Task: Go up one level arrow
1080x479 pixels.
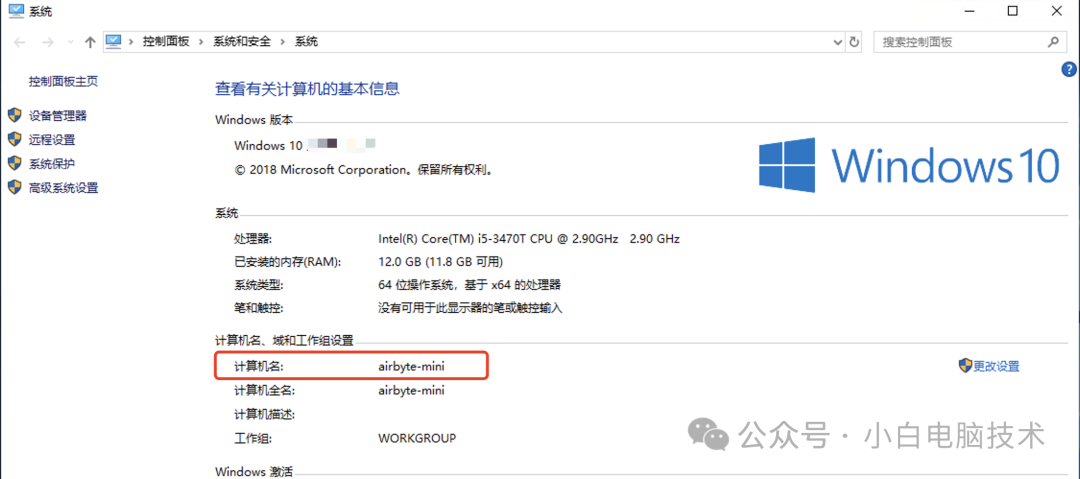Action: point(90,42)
